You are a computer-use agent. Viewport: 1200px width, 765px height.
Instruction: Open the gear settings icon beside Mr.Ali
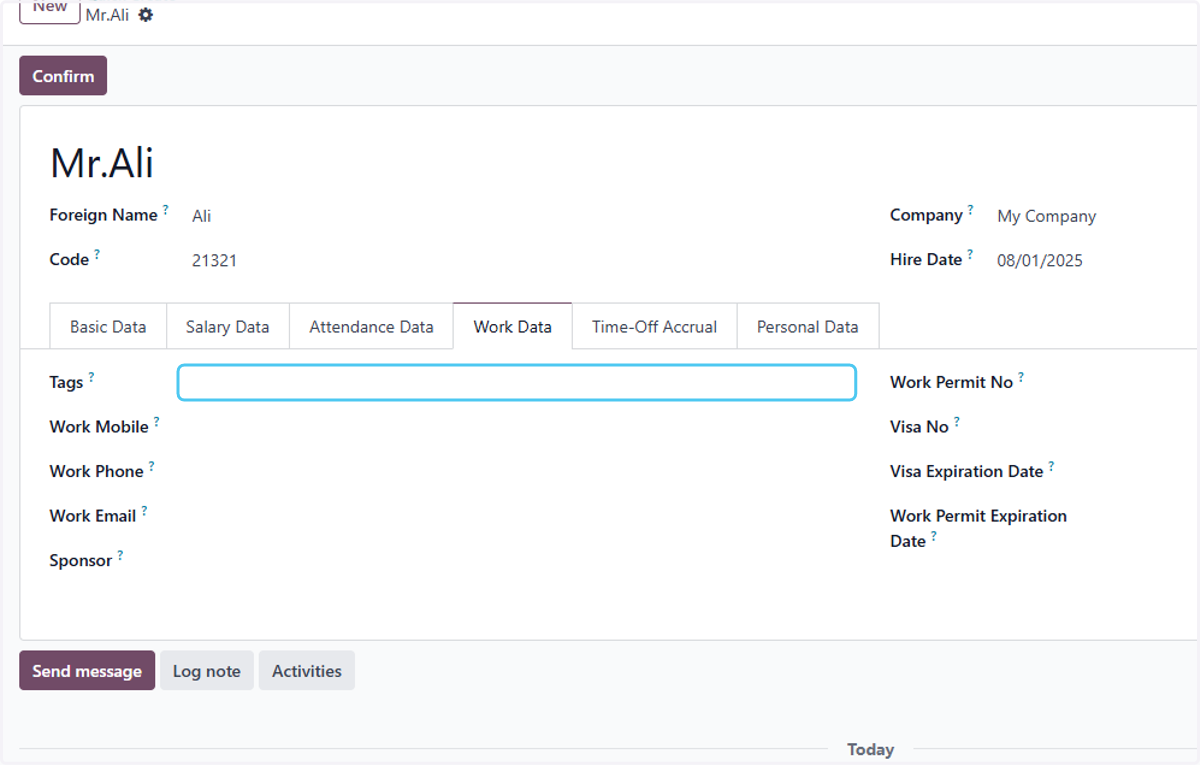point(146,15)
